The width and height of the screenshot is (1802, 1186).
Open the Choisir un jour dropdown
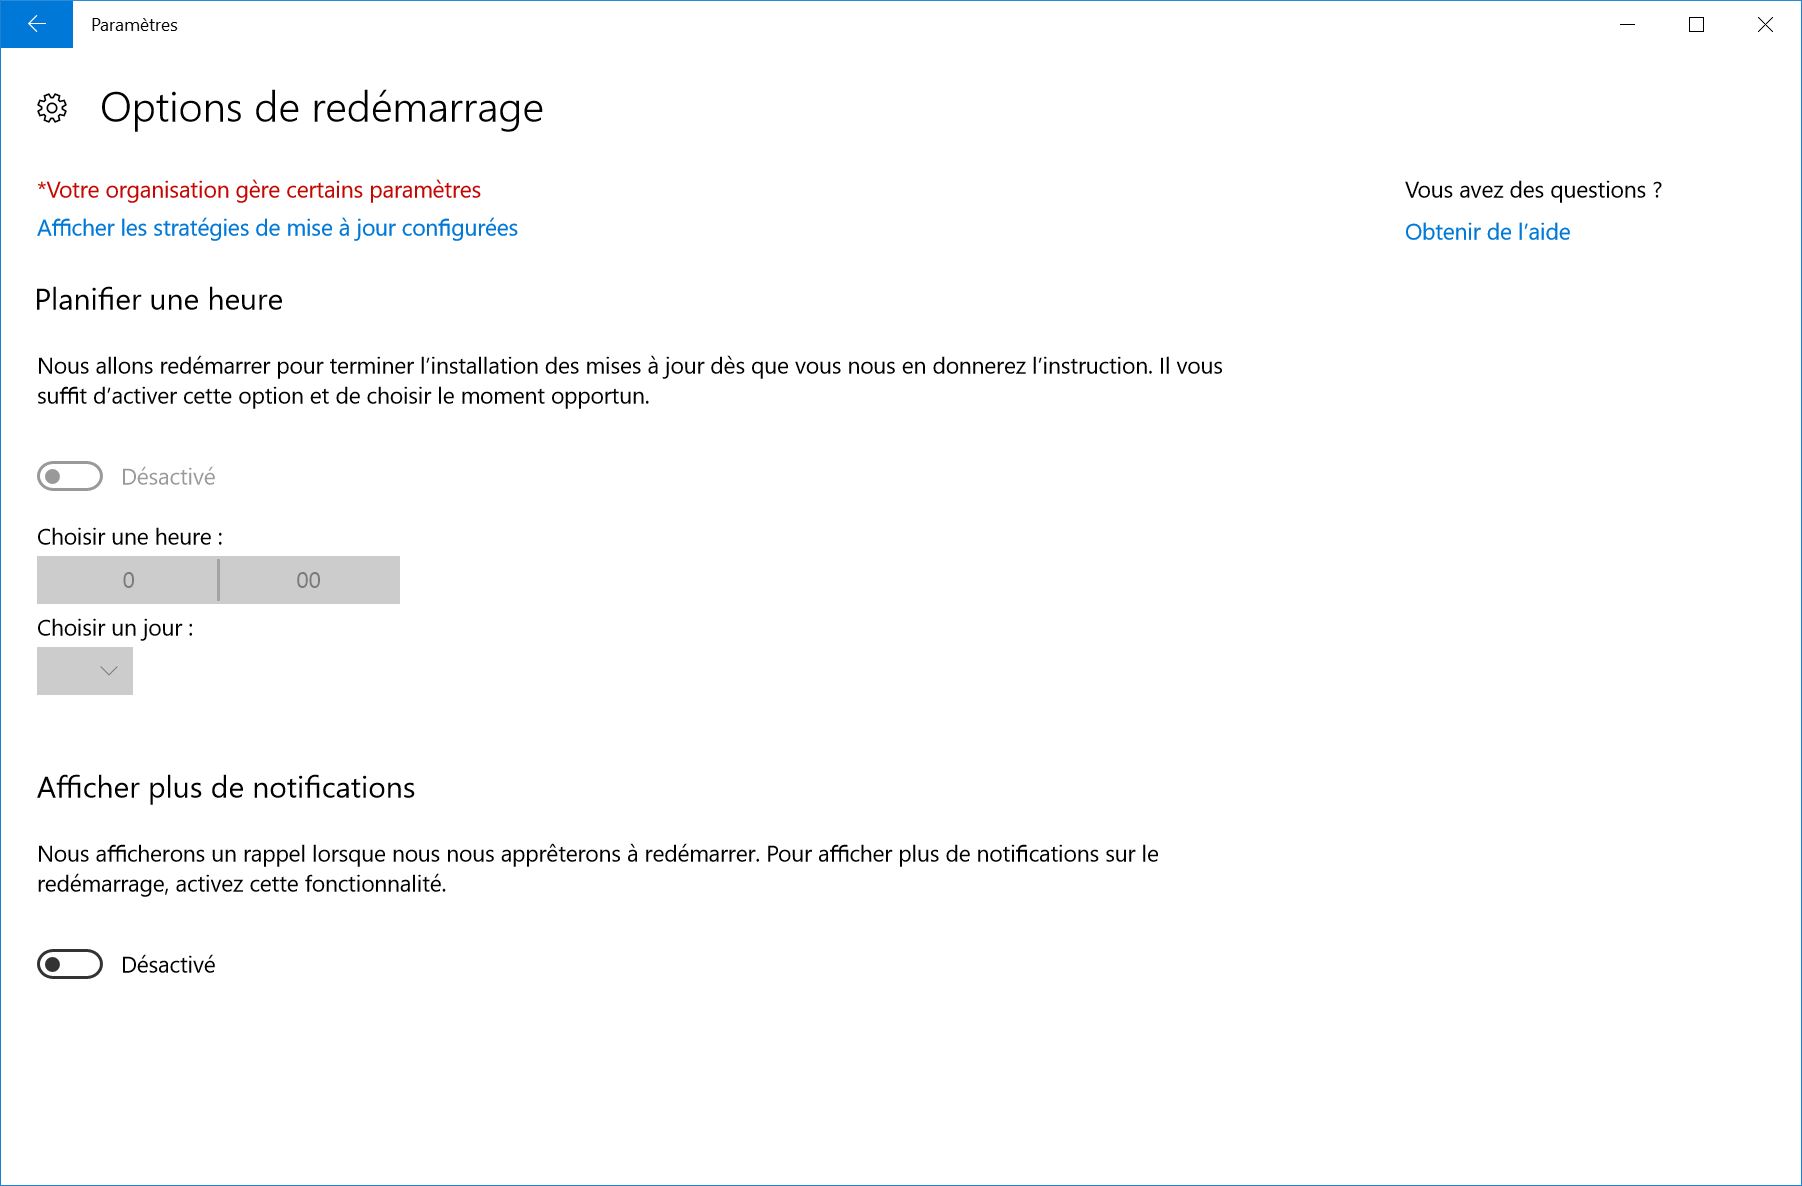[x=84, y=670]
